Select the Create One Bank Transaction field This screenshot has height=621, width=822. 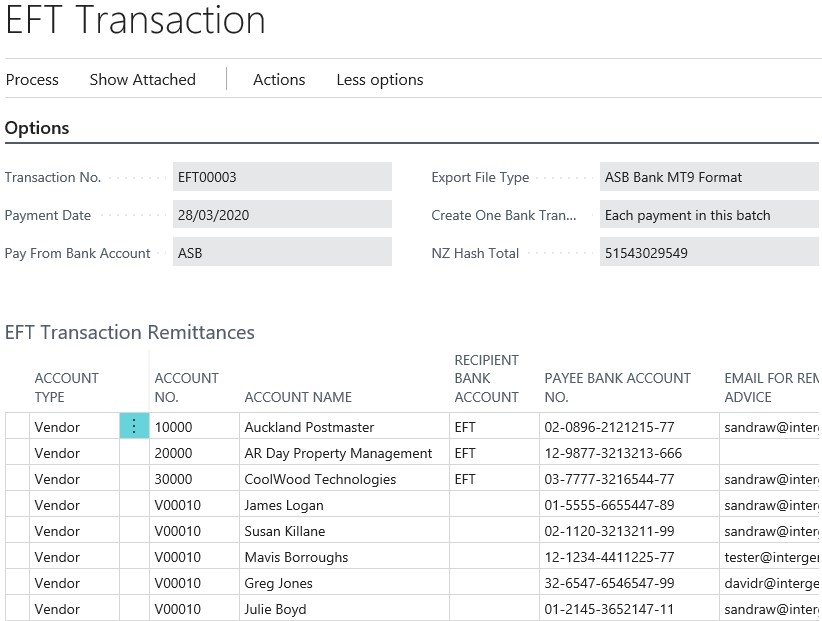pos(707,214)
